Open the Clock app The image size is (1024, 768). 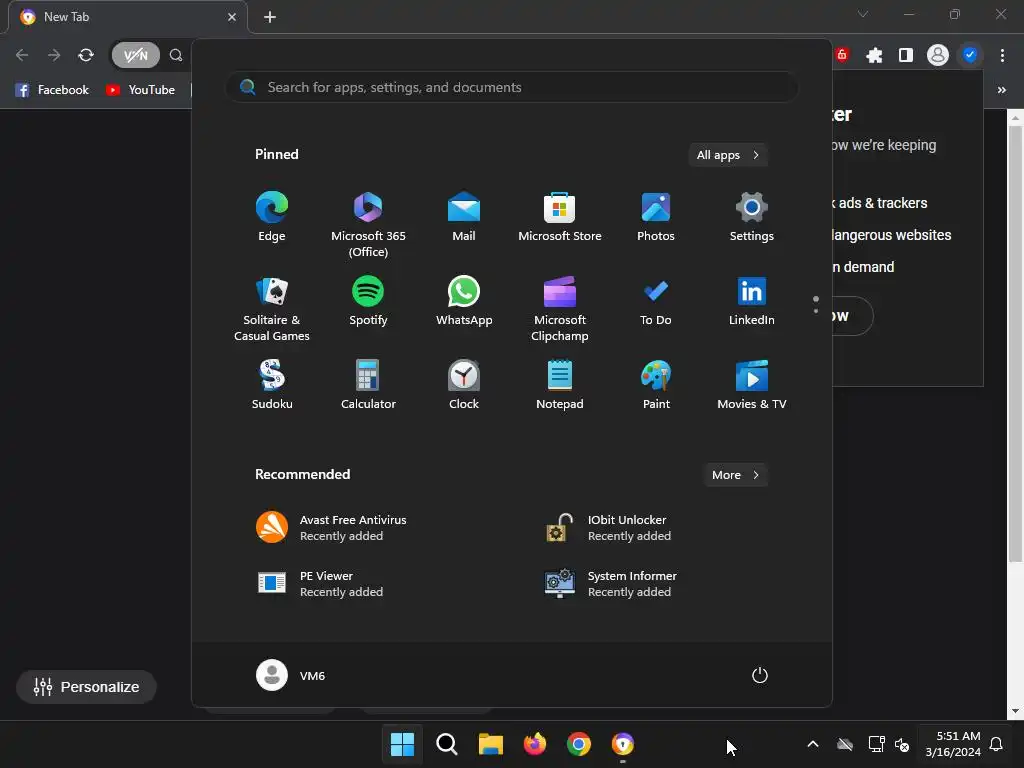[464, 385]
